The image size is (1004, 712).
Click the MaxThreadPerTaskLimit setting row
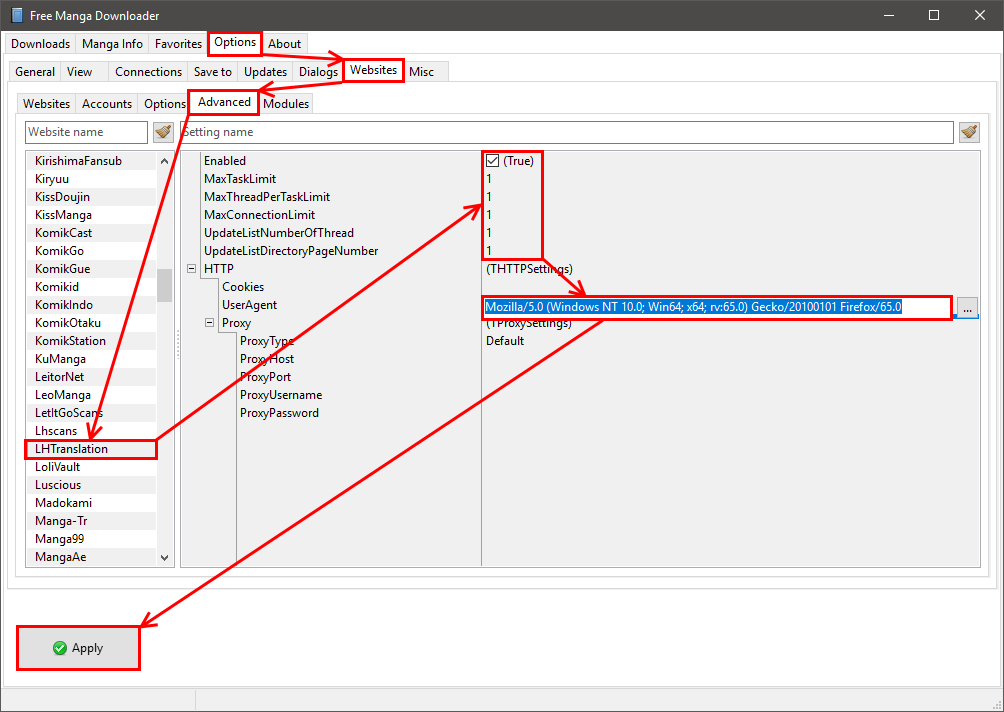580,197
